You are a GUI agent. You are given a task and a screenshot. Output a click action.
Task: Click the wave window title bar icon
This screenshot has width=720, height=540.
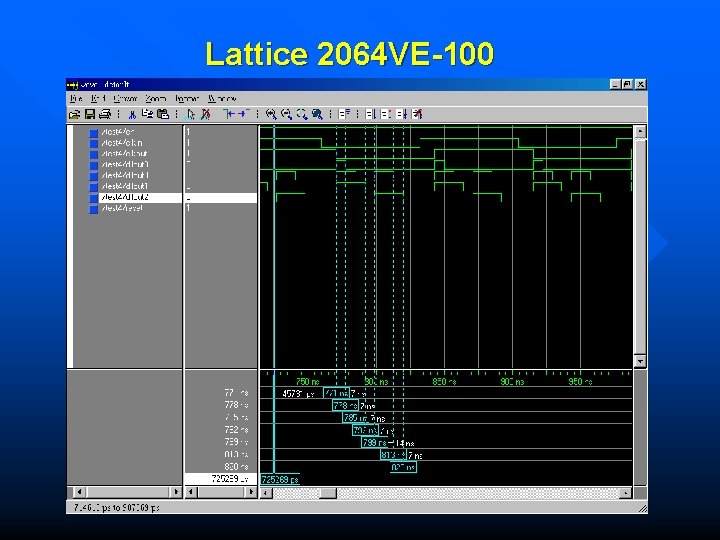tap(72, 84)
